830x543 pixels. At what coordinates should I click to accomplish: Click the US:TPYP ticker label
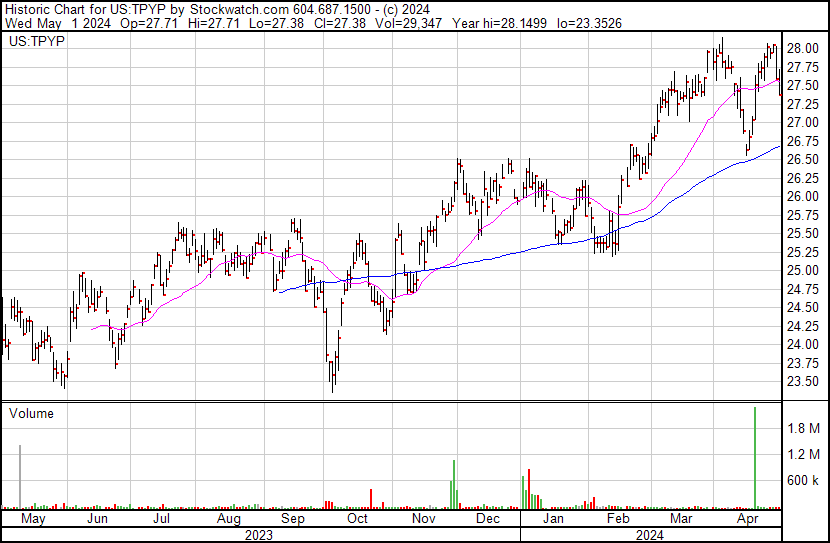[37, 41]
